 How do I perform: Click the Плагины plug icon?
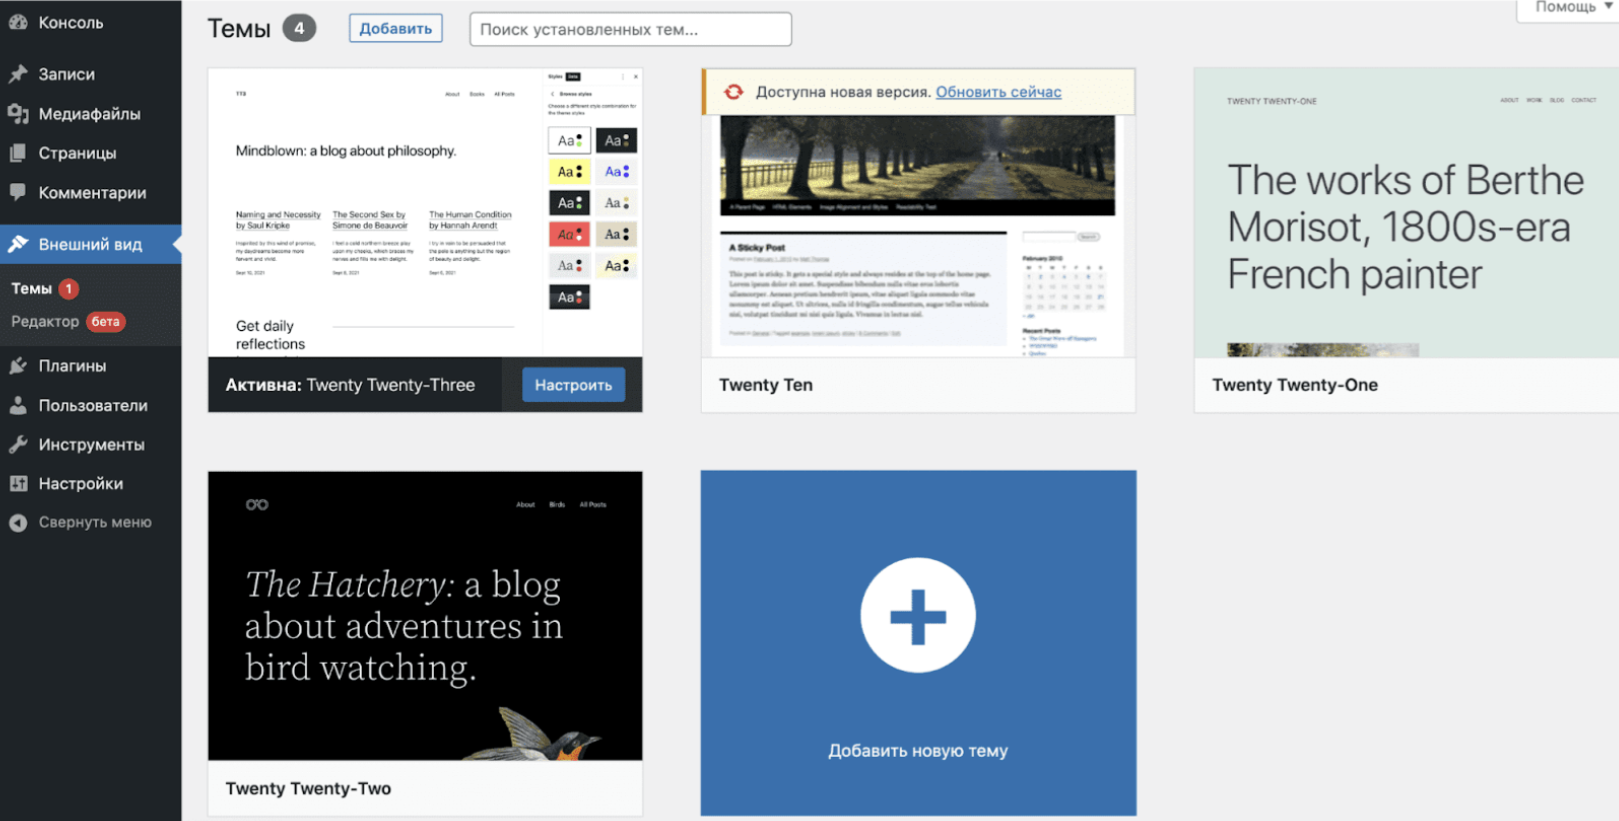point(17,366)
